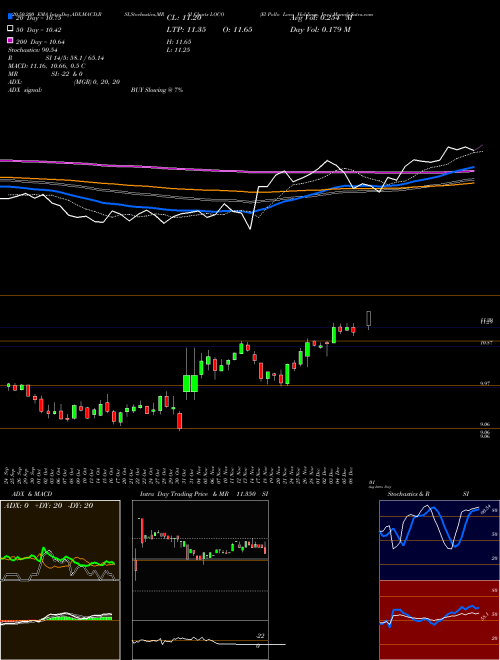Click the 'Stochastics & R' panel title
Screen dimensions: 500x660
[408, 494]
